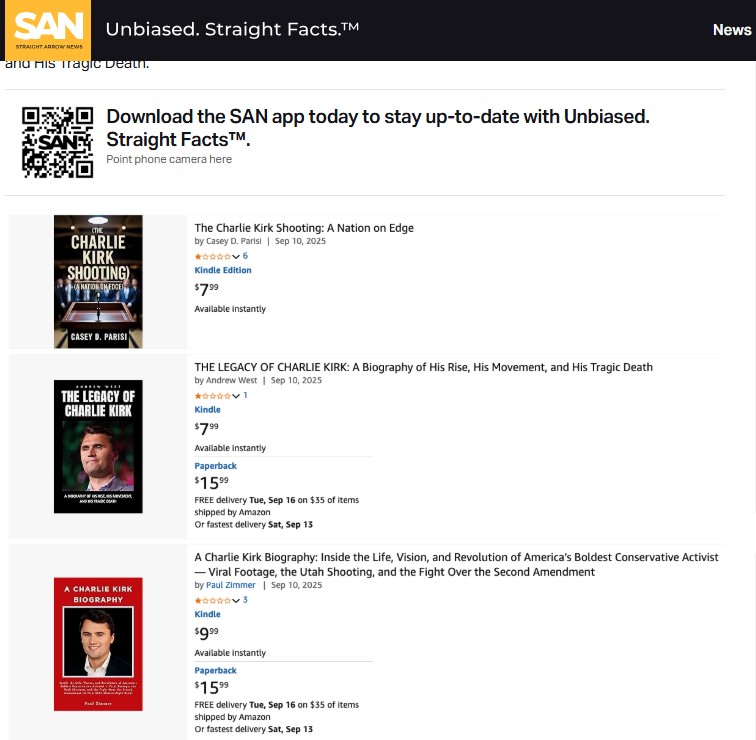Click the star rating of Casey D. Parisi's book

(x=212, y=257)
